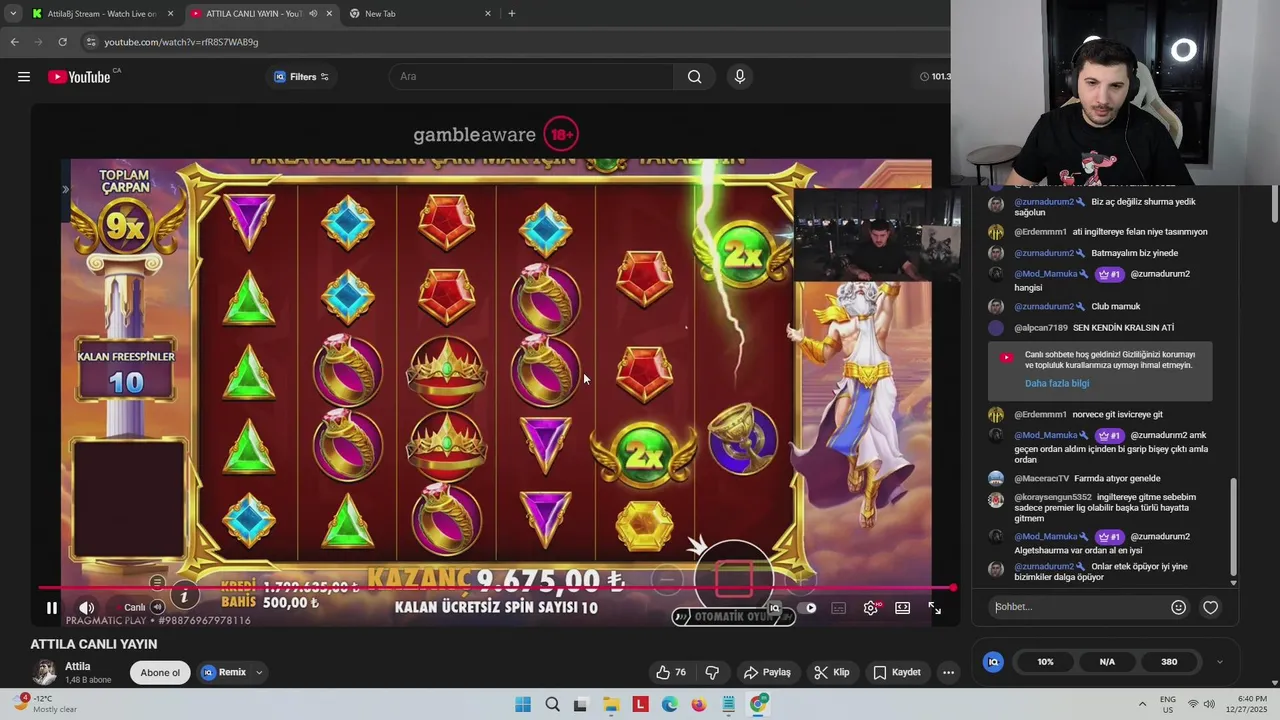Open Attila channel avatar
Viewport: 1280px width, 720px height.
pos(44,672)
